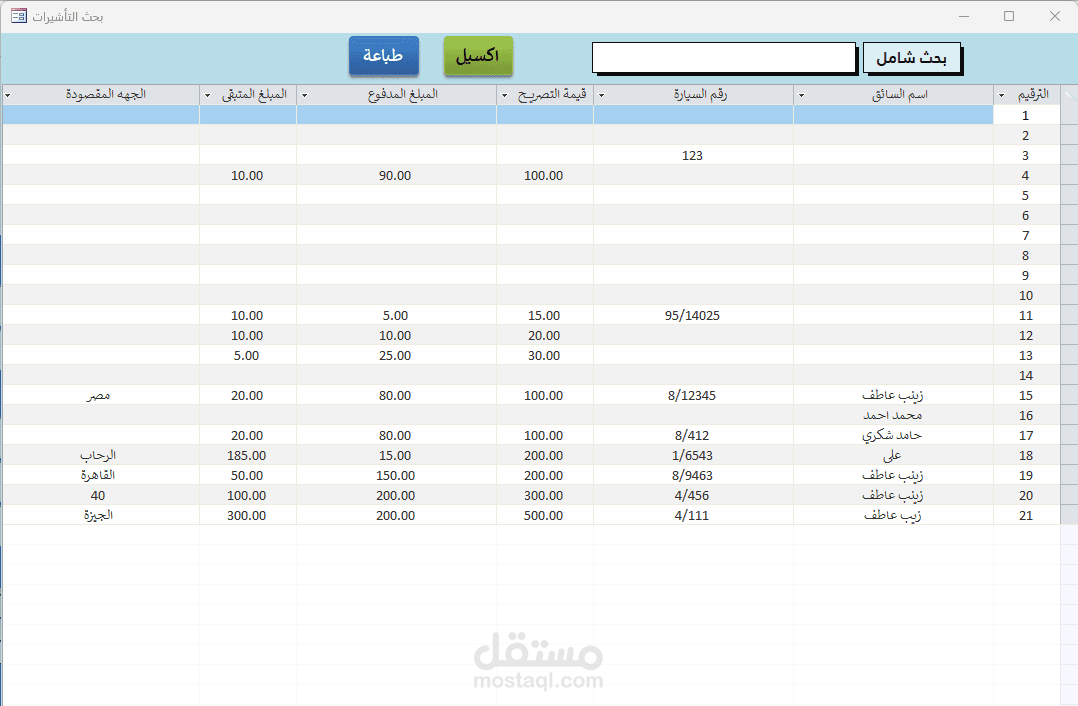Click numbering cell 14
The image size is (1078, 706).
(x=1026, y=375)
